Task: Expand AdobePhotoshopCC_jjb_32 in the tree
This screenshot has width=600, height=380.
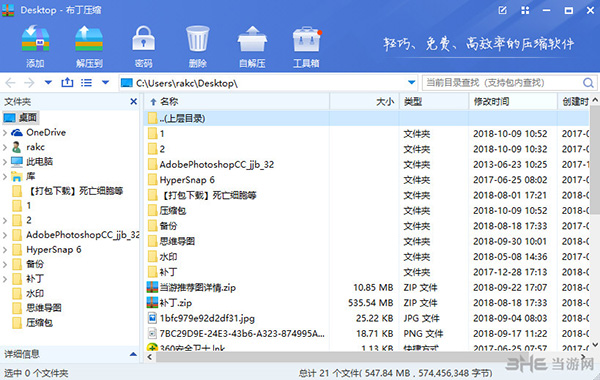Action: (x=5, y=235)
